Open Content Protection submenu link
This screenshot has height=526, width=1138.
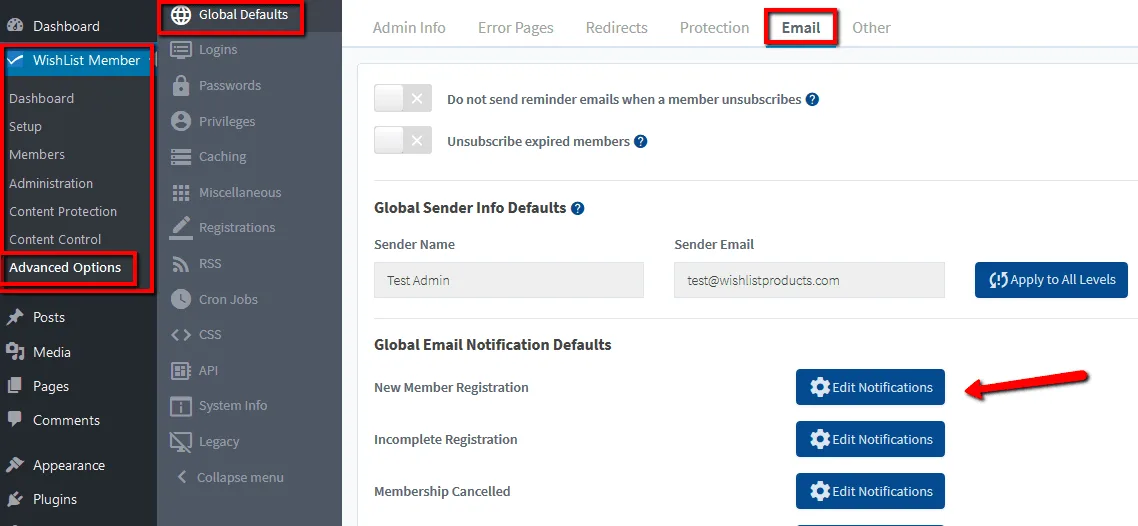(x=63, y=211)
